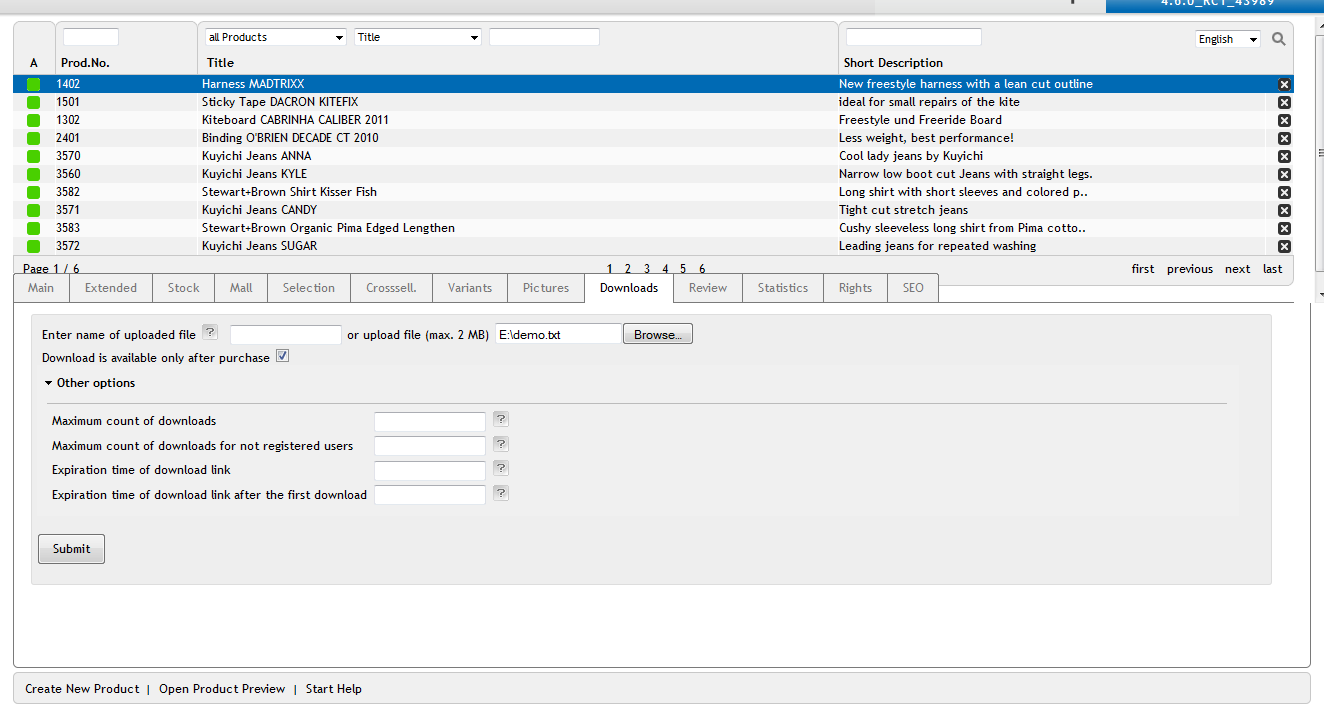Click help icon next to uploaded file name
Screen dimensions: 1324x720
point(210,333)
